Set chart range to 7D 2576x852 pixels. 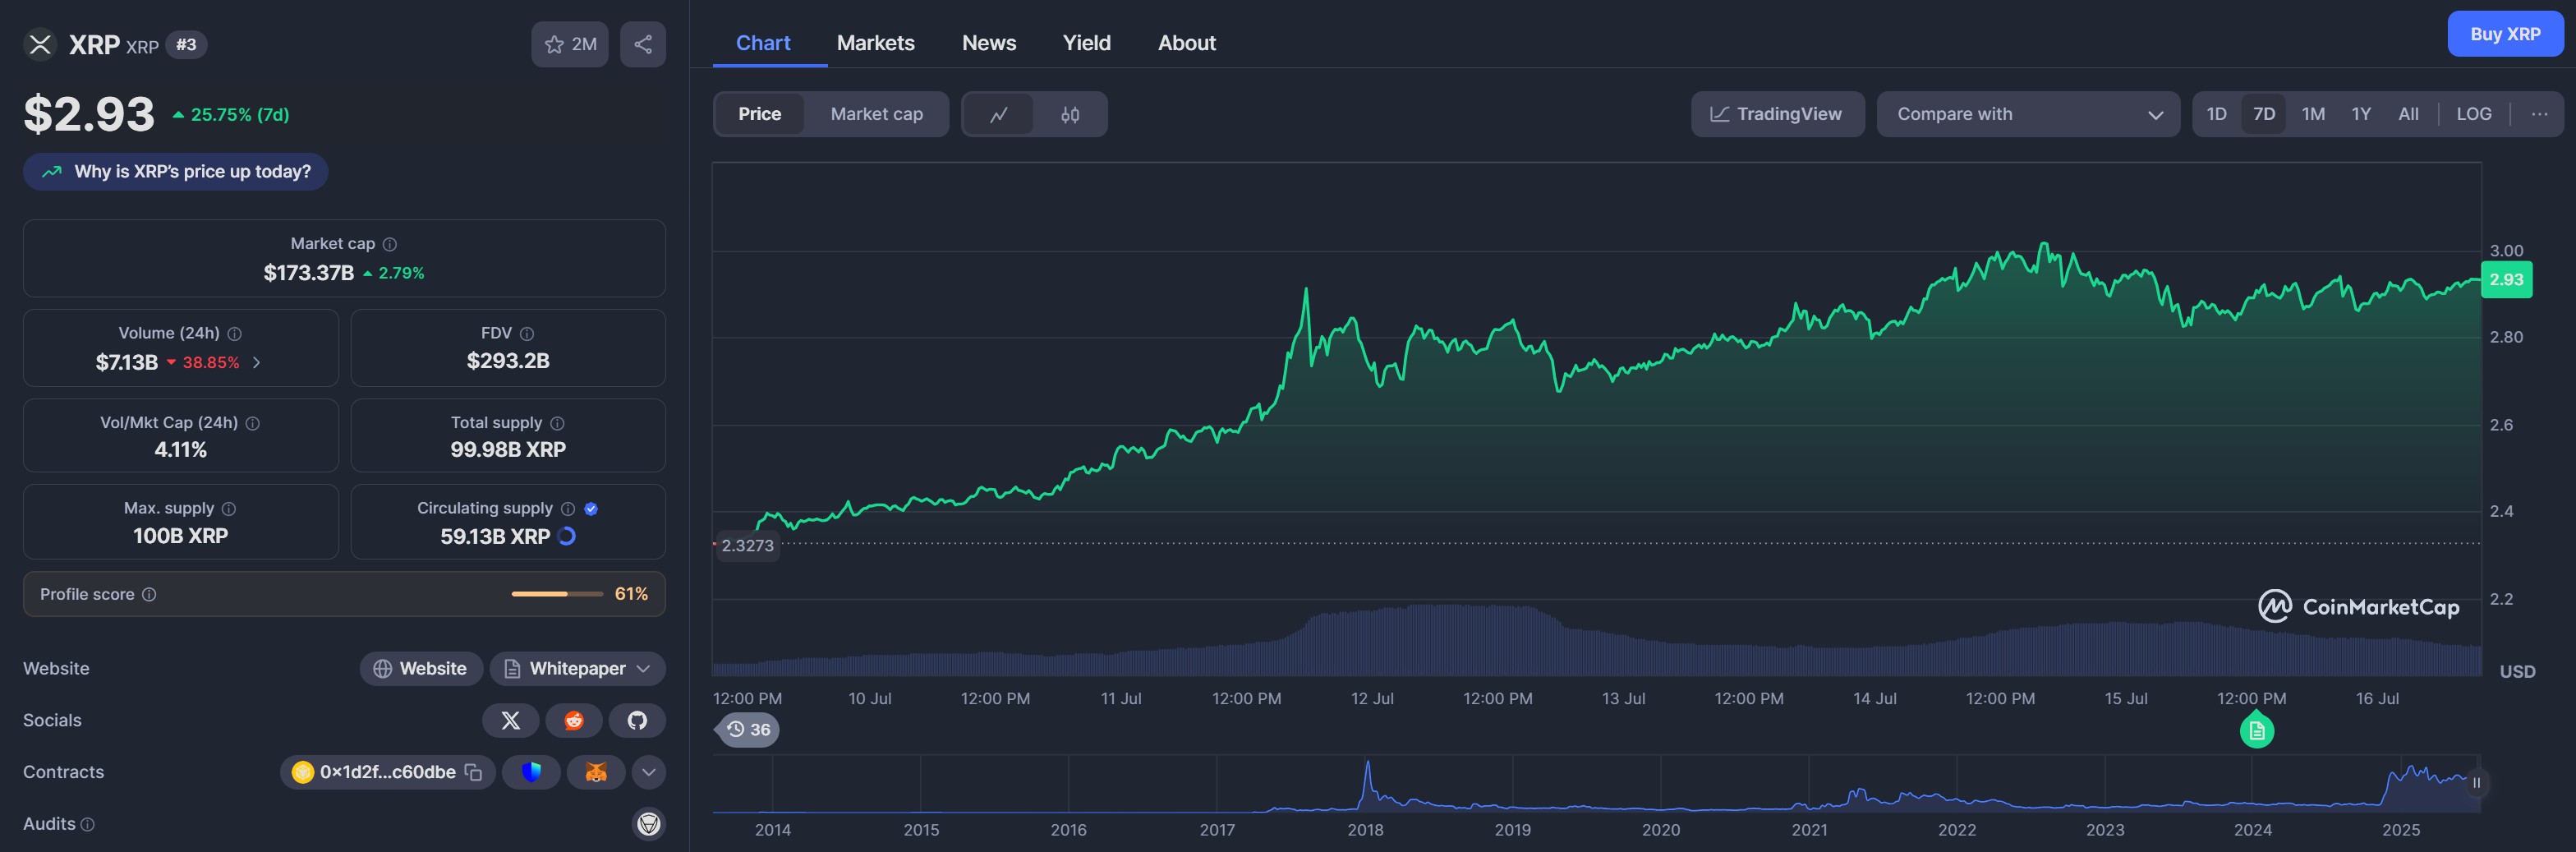(x=2264, y=114)
